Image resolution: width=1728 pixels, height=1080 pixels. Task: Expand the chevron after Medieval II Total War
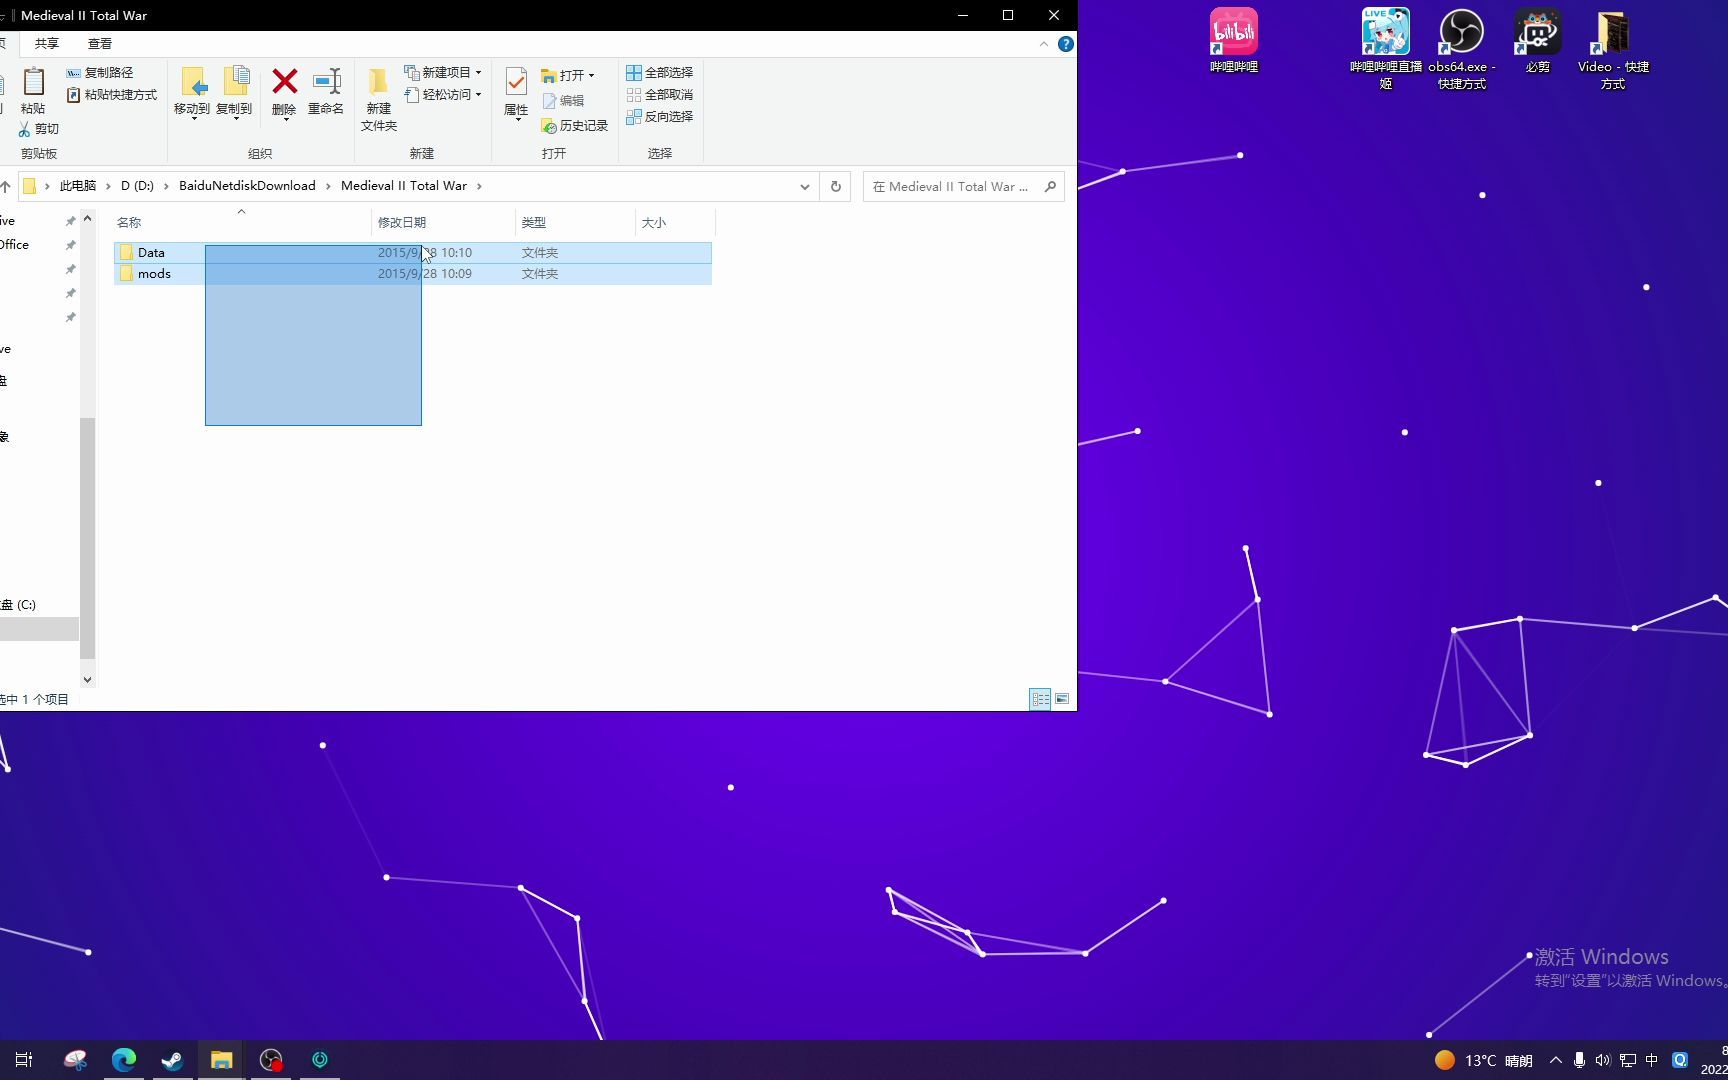click(479, 186)
